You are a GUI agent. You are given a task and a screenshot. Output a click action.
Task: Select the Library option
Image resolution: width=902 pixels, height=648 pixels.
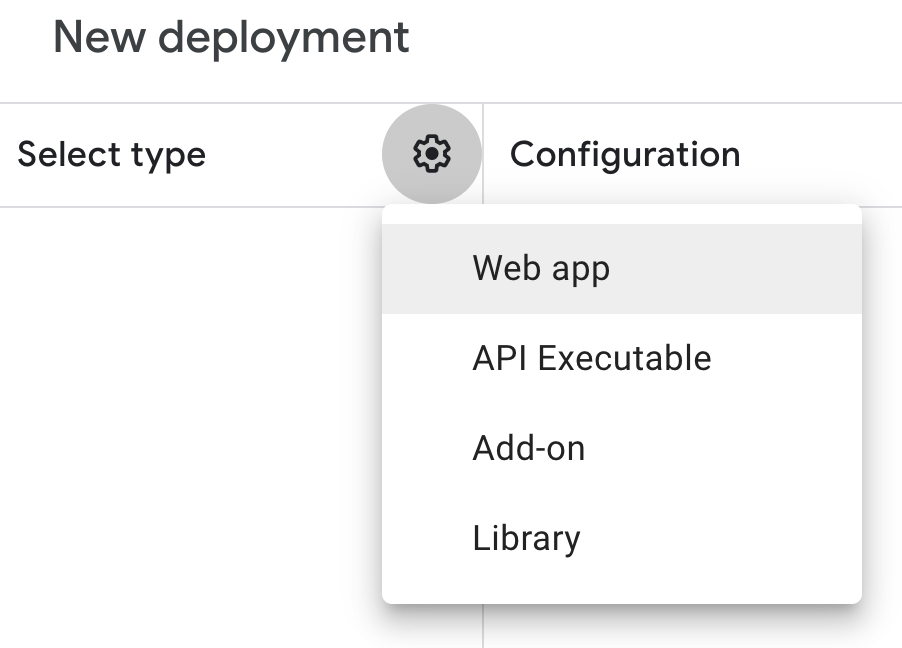click(x=622, y=538)
